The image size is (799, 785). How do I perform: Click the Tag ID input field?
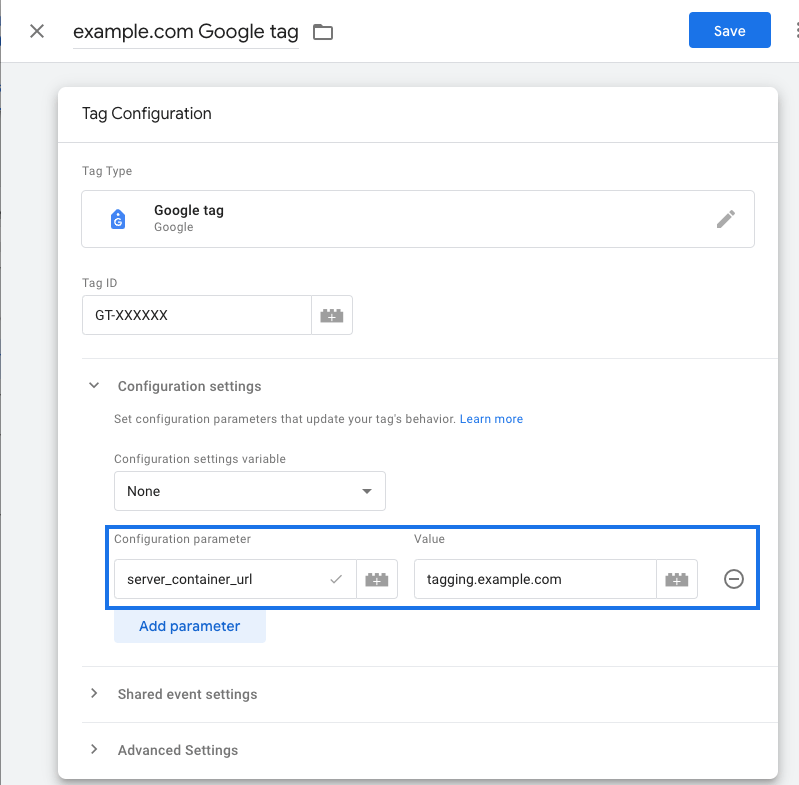[x=196, y=315]
